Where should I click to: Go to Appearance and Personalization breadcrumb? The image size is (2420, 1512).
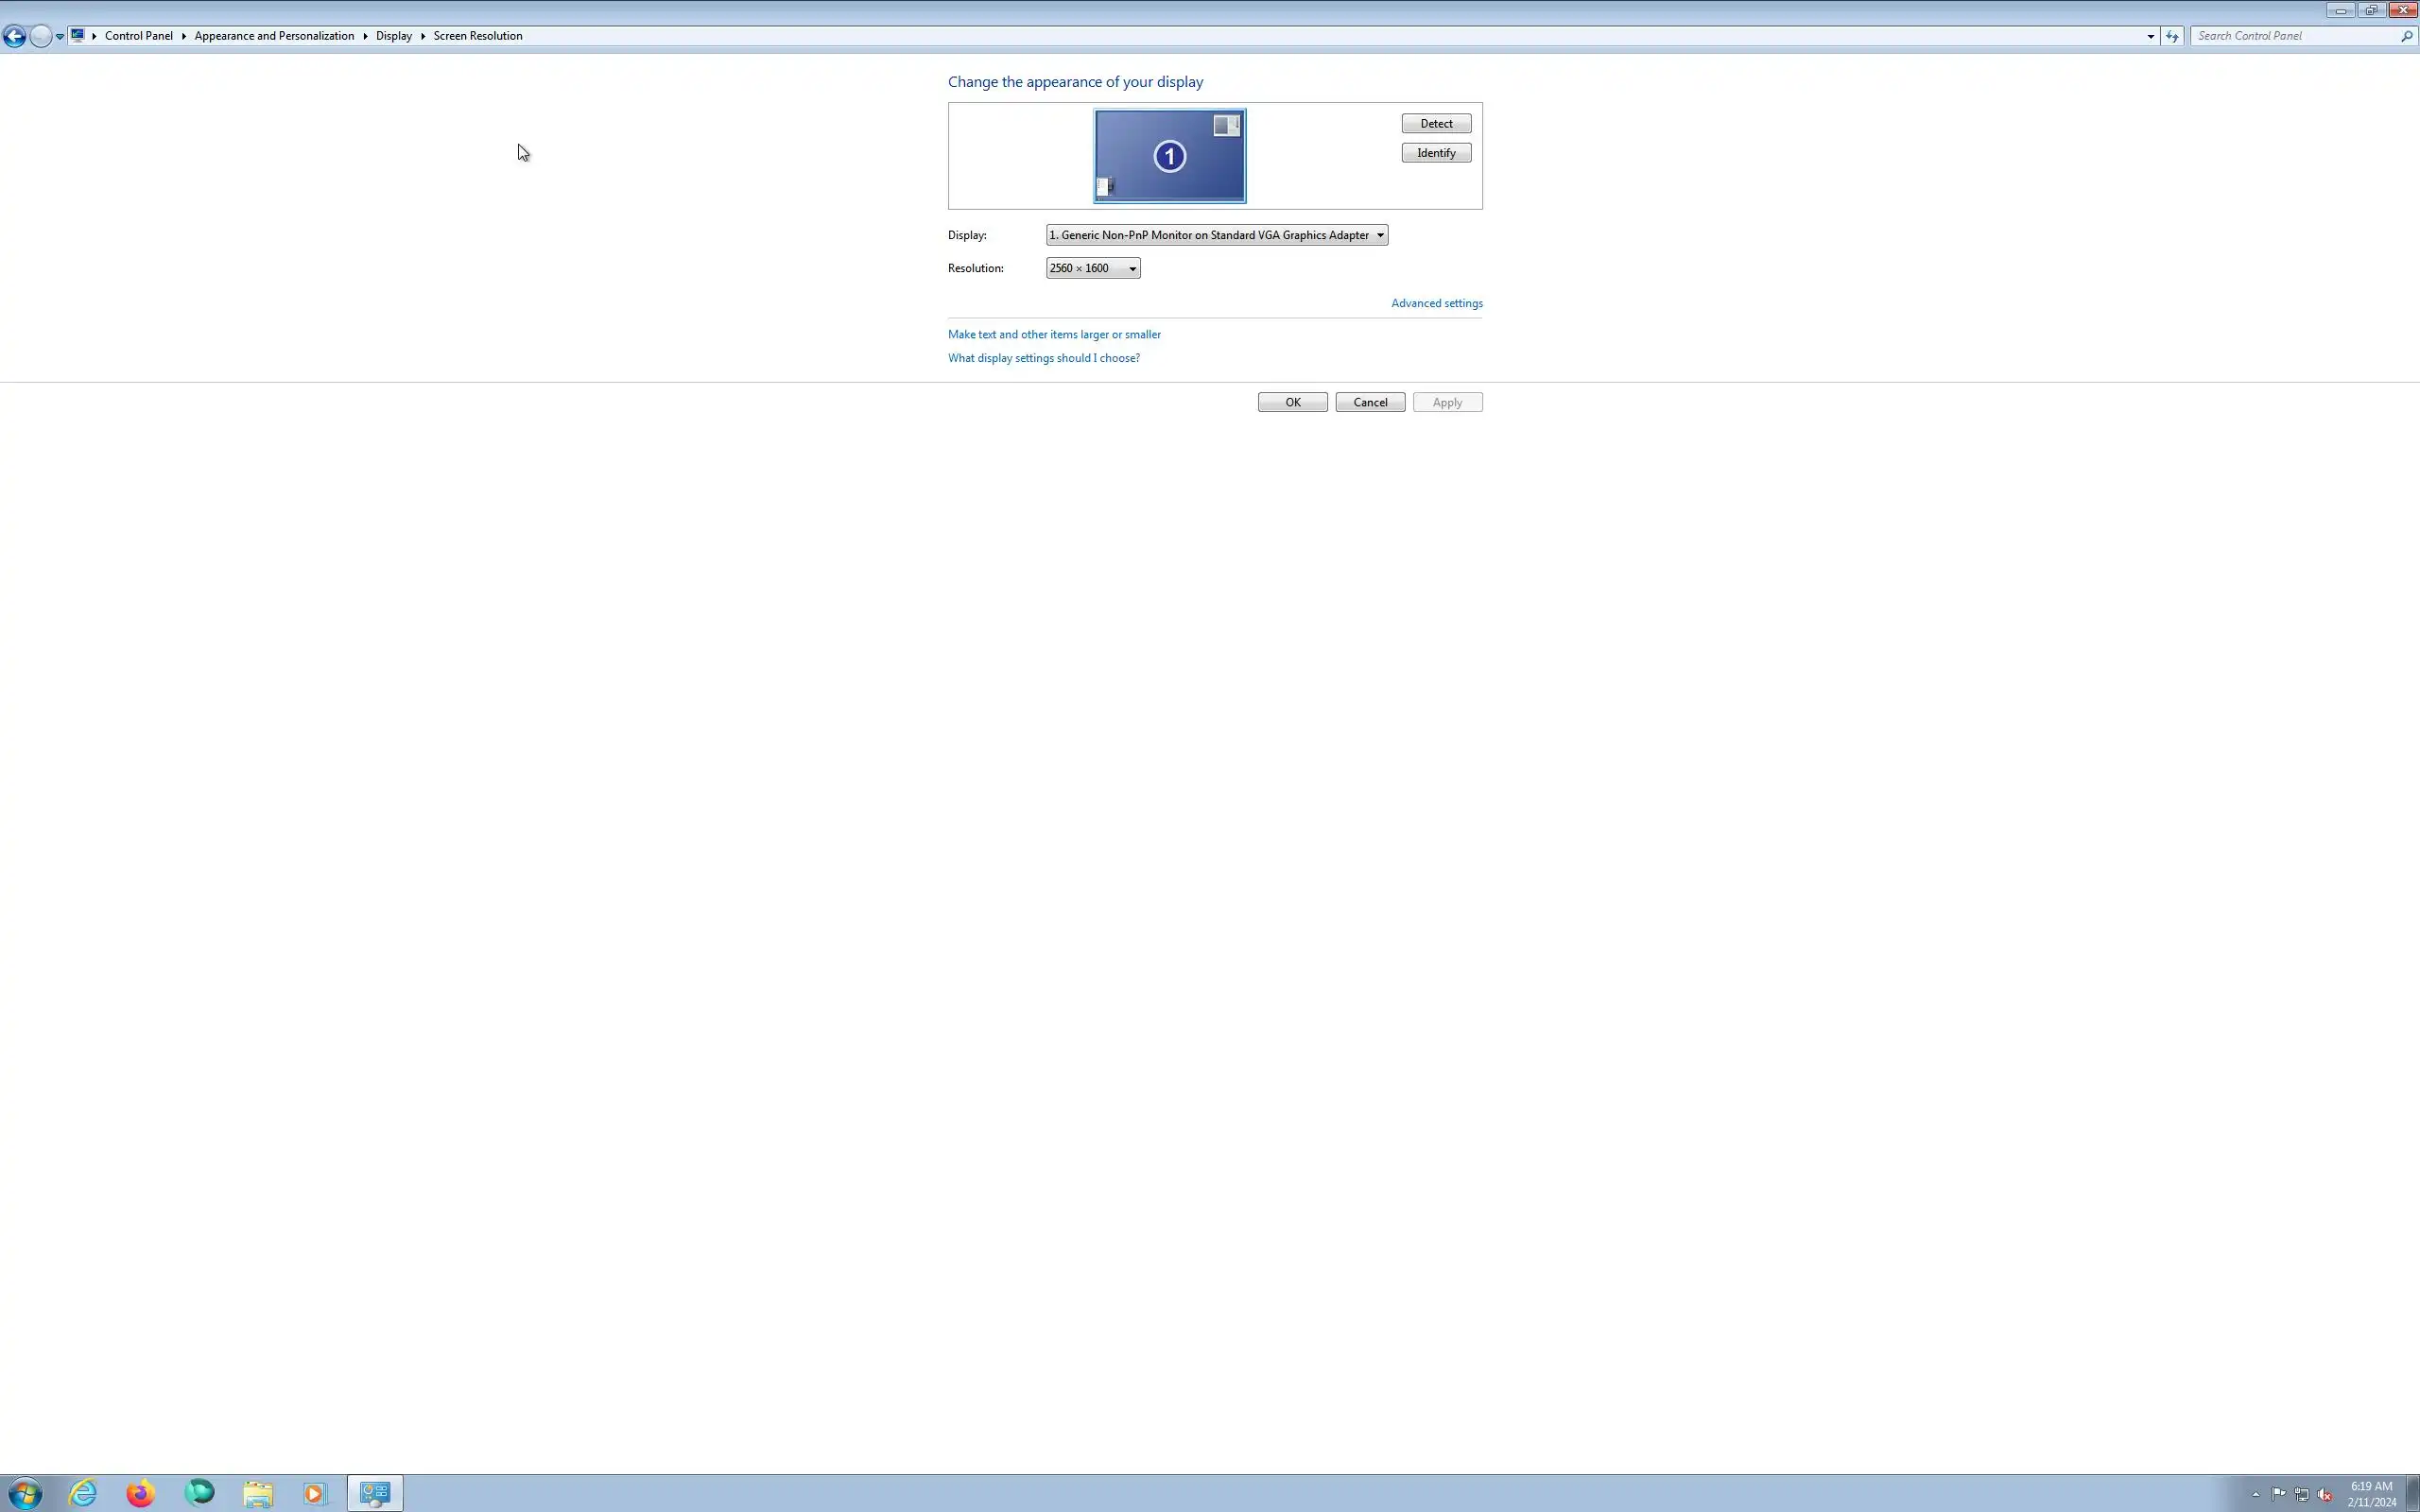[x=274, y=36]
